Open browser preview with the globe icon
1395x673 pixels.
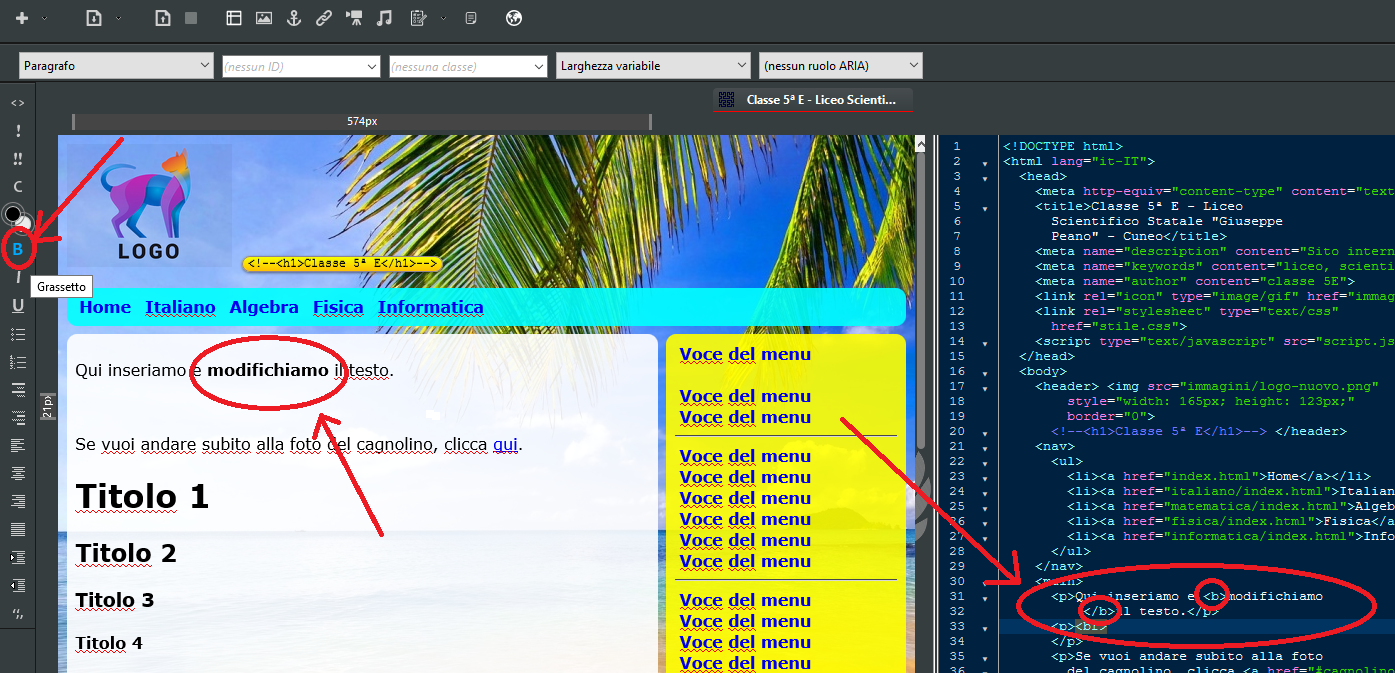pos(514,18)
